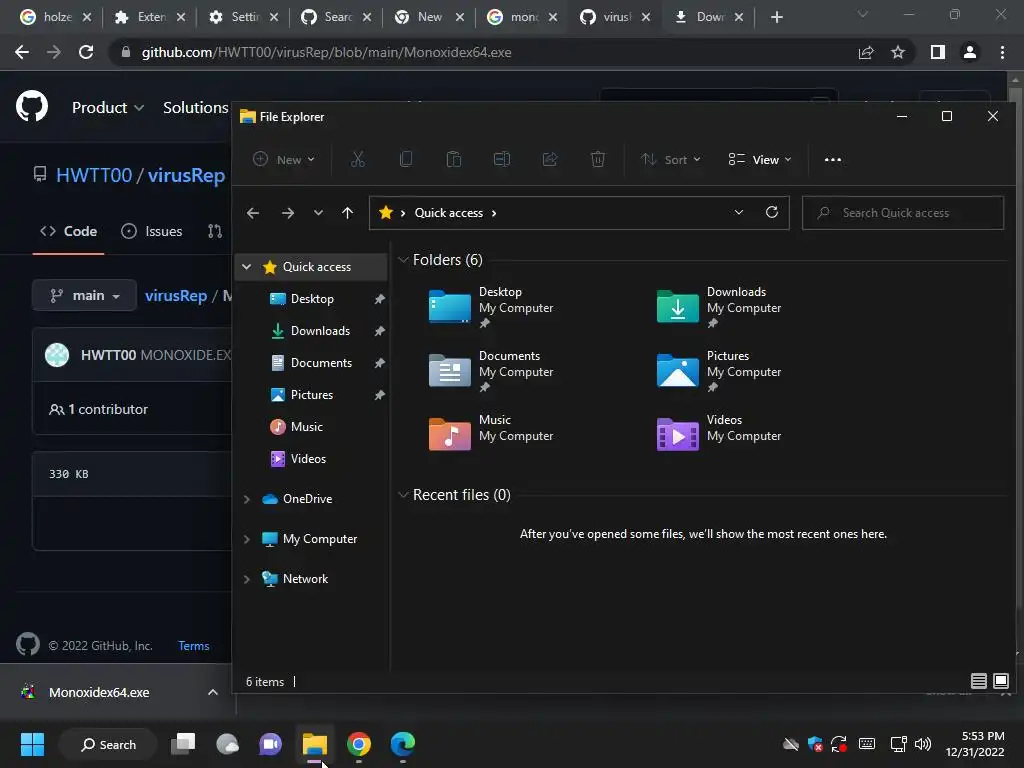Open recent locations dropdown chevron
Screen dimensions: 1024x768
coord(318,213)
